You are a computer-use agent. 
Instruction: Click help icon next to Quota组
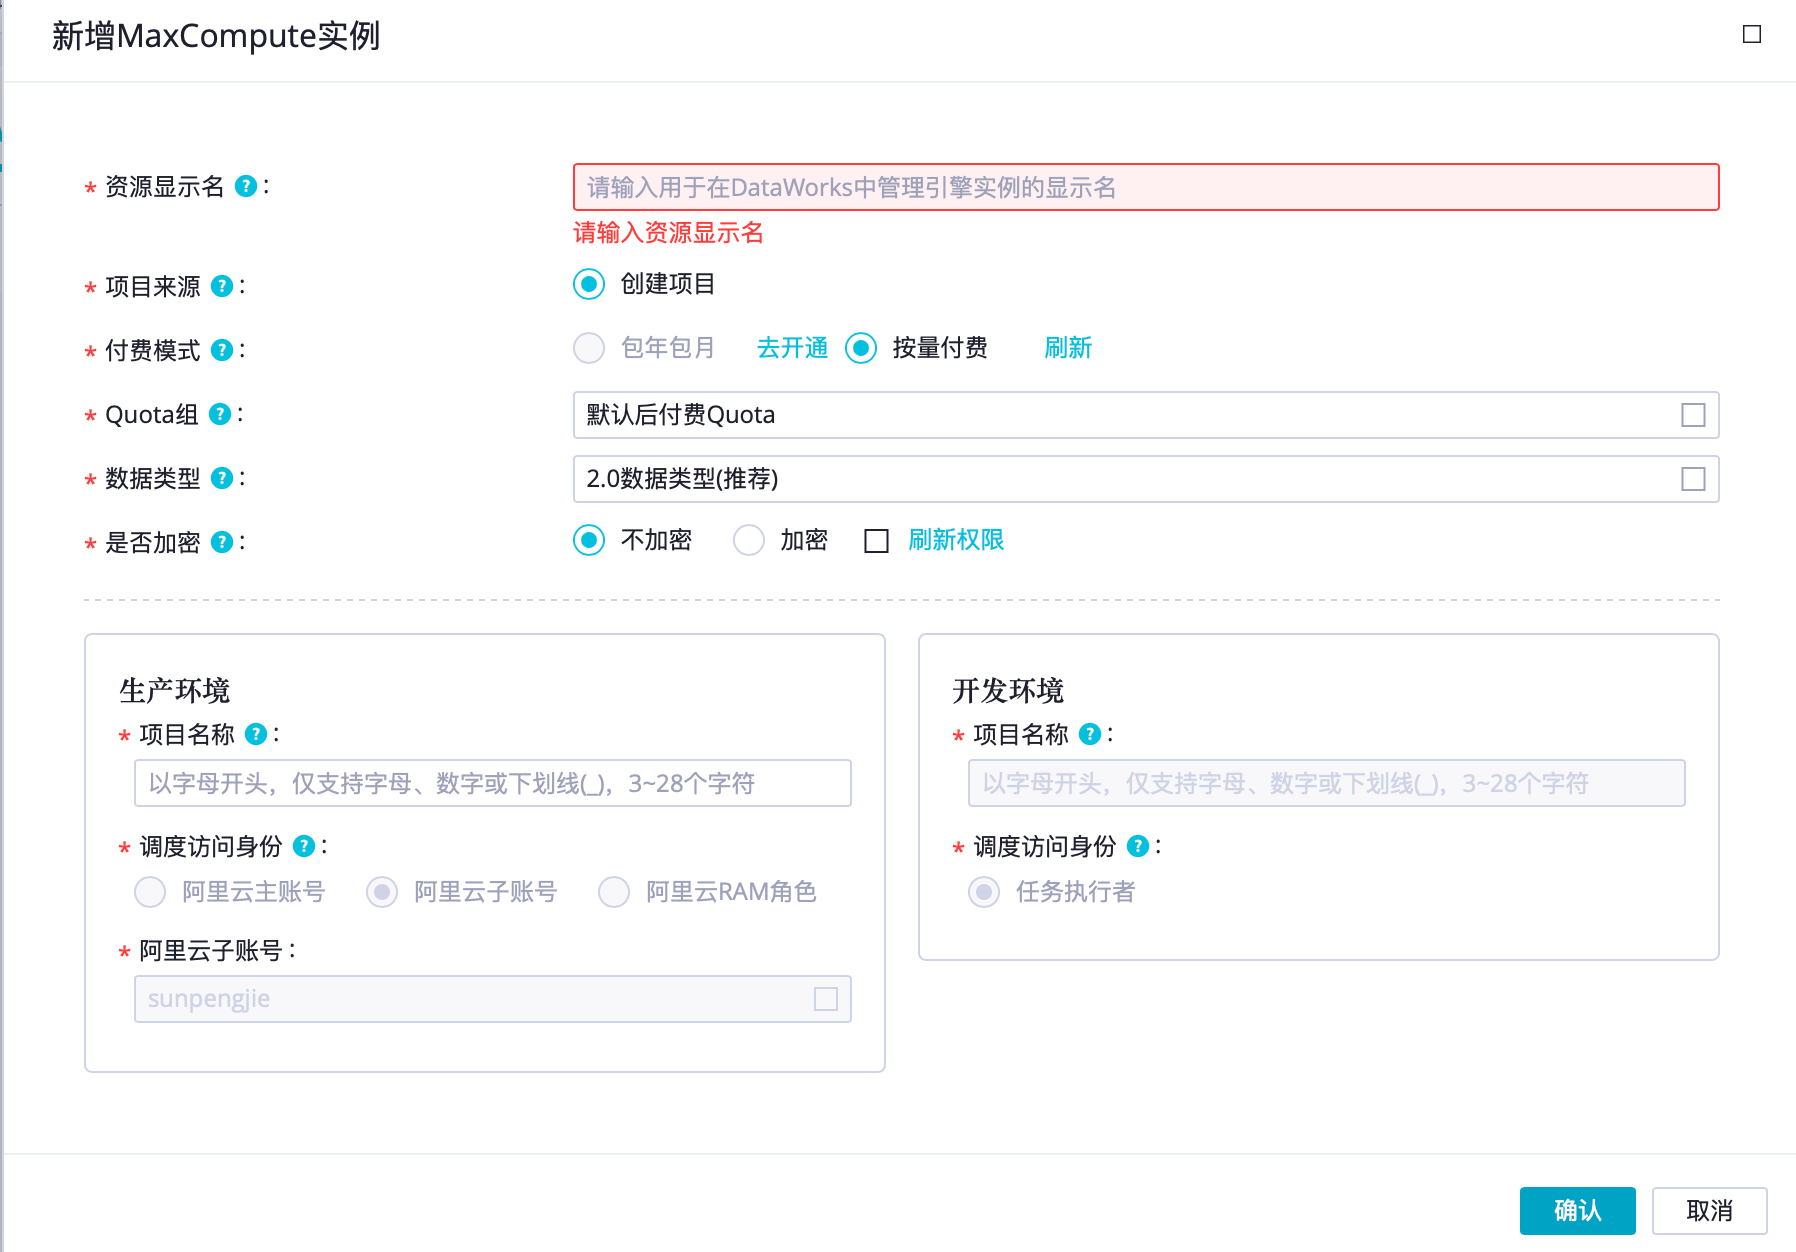pyautogui.click(x=220, y=414)
